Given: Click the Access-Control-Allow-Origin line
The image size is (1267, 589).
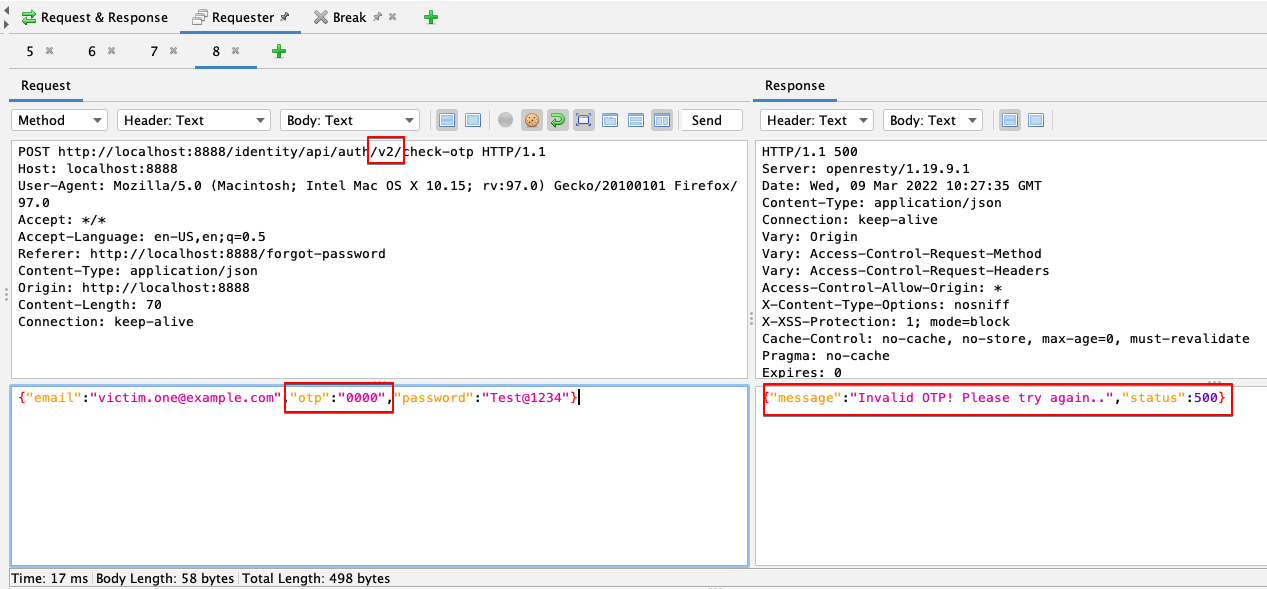Looking at the screenshot, I should click(881, 288).
